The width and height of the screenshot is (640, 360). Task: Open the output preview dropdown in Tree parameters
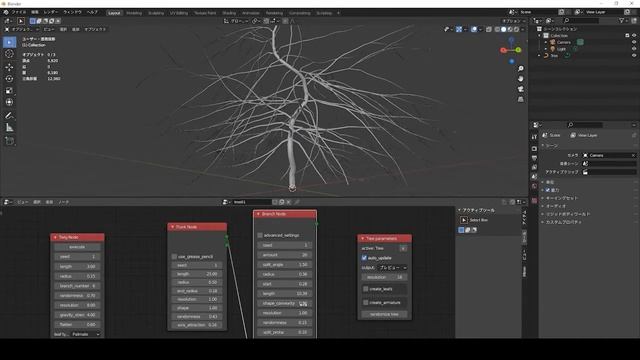pyautogui.click(x=392, y=268)
